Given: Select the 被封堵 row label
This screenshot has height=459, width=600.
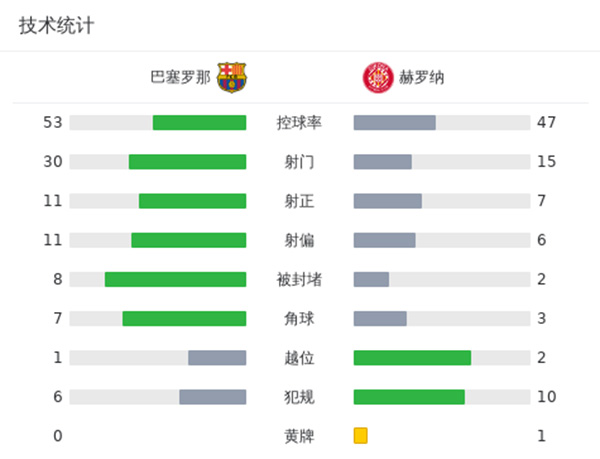Looking at the screenshot, I should 299,279.
